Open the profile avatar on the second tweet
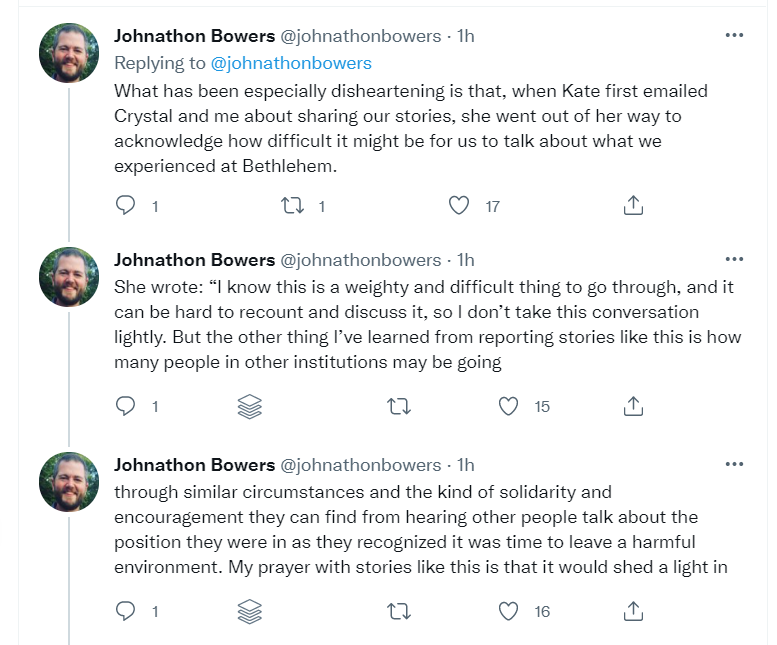Viewport: 777px width, 645px height. click(x=69, y=276)
